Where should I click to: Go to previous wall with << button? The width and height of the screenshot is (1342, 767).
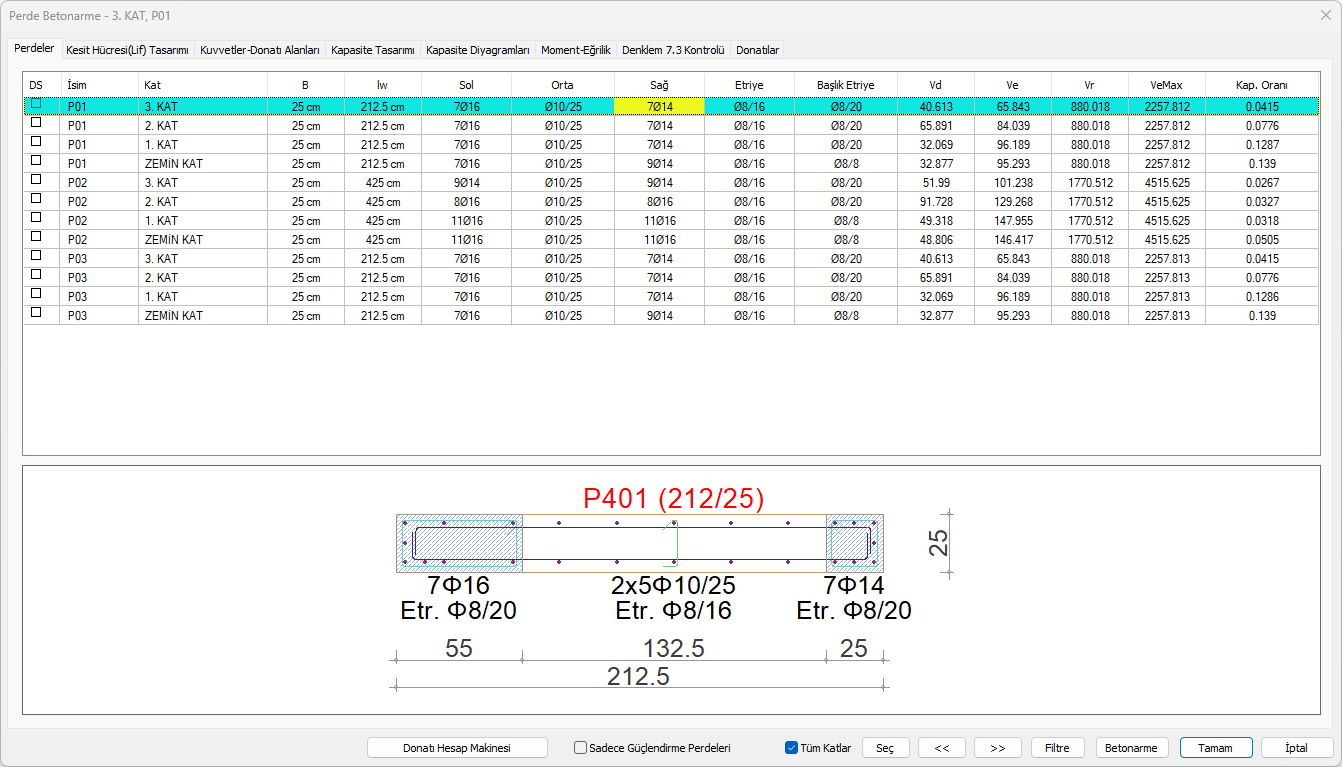(941, 748)
